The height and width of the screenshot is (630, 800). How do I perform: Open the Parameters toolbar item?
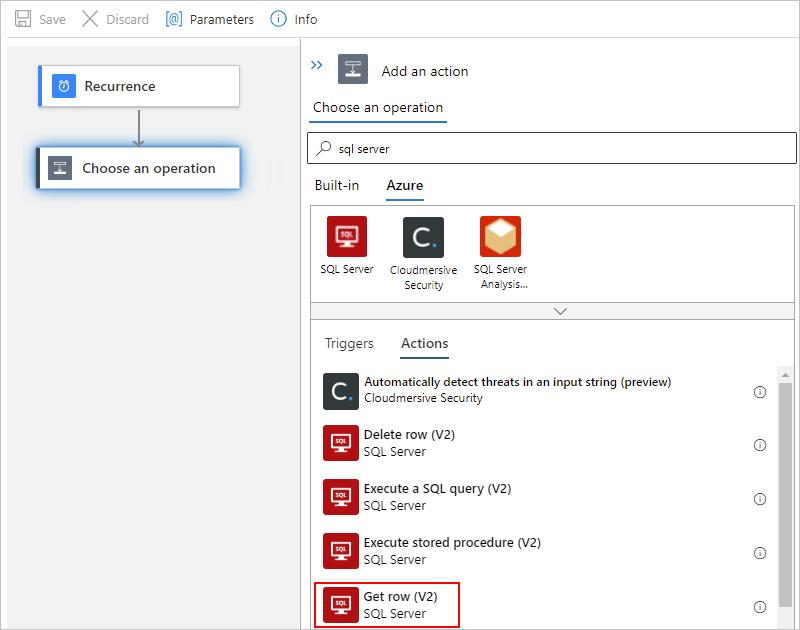[210, 19]
